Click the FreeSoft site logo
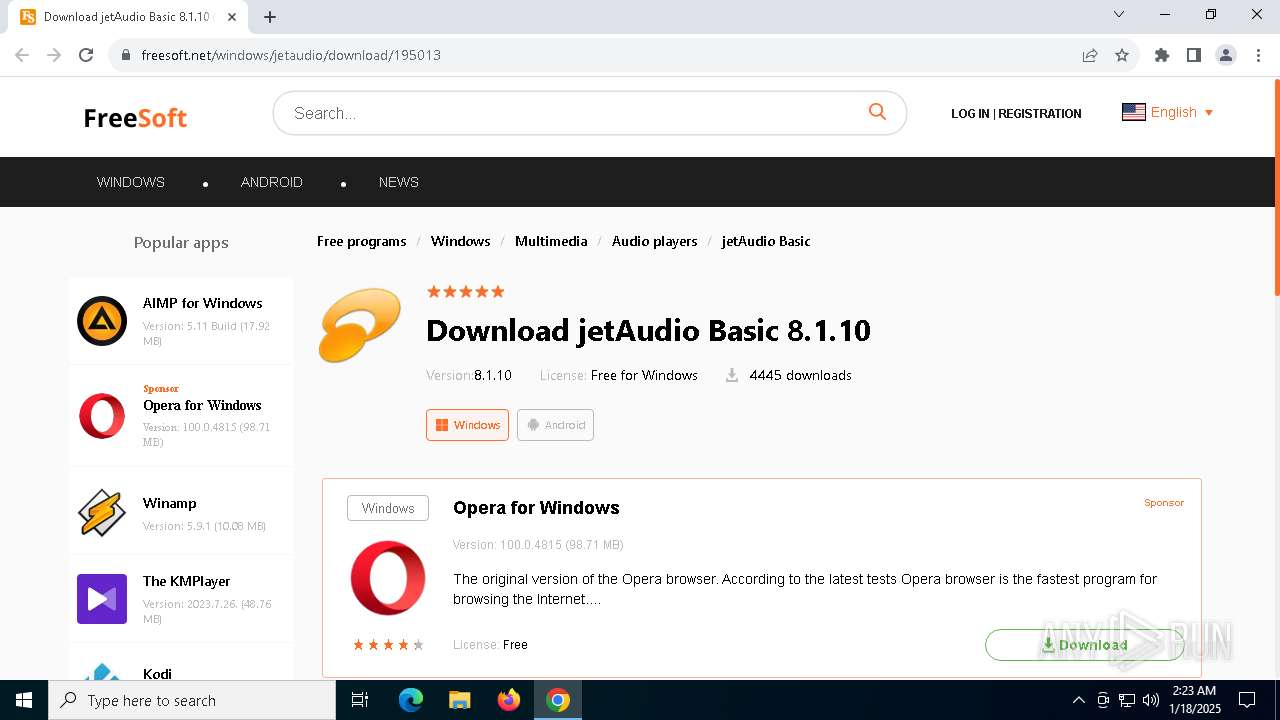 click(135, 117)
